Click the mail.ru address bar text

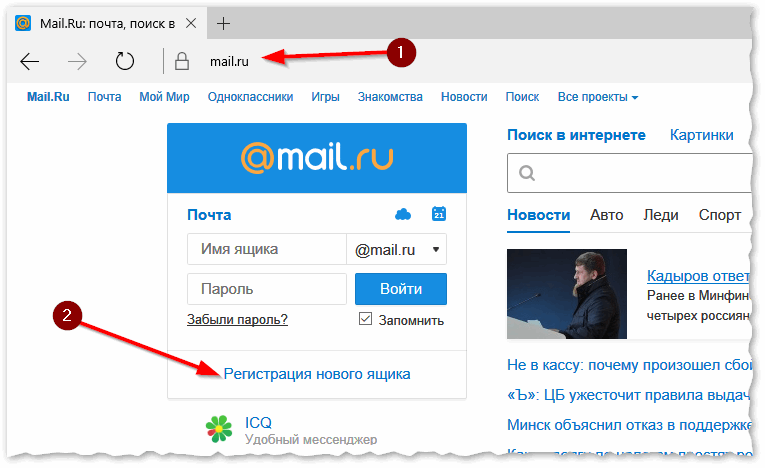[x=229, y=61]
